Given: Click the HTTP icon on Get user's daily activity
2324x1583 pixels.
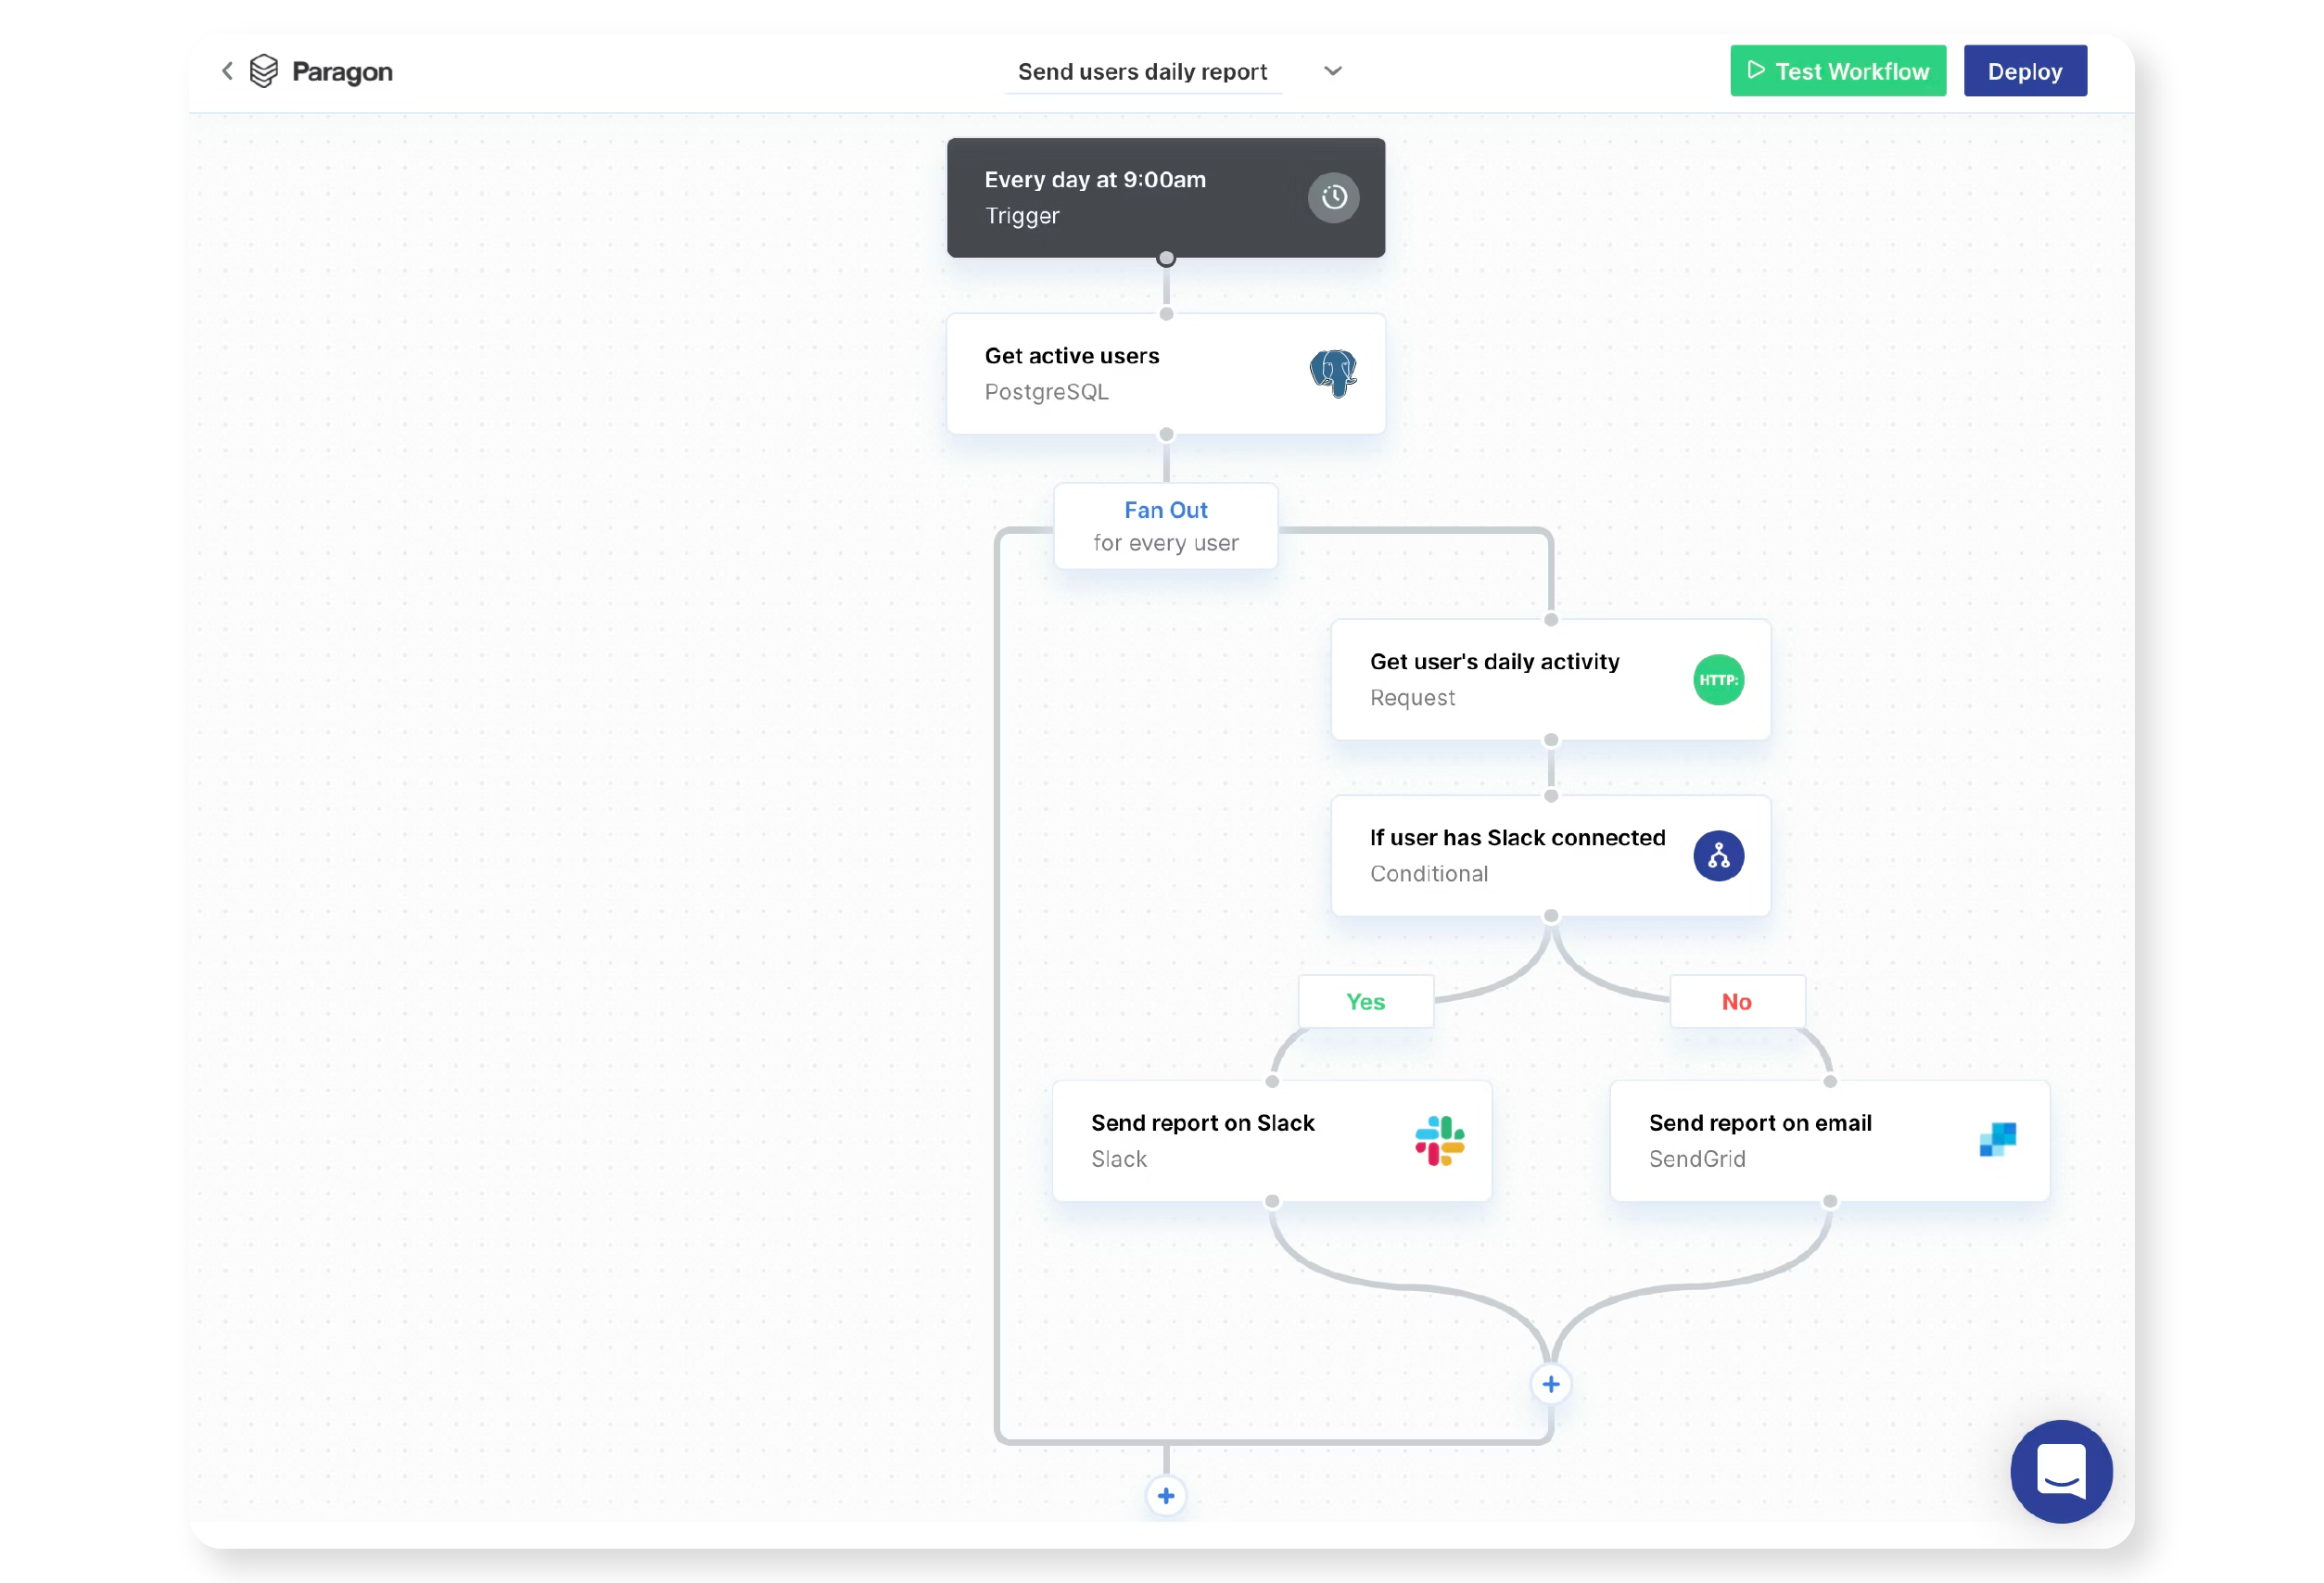Looking at the screenshot, I should point(1717,680).
